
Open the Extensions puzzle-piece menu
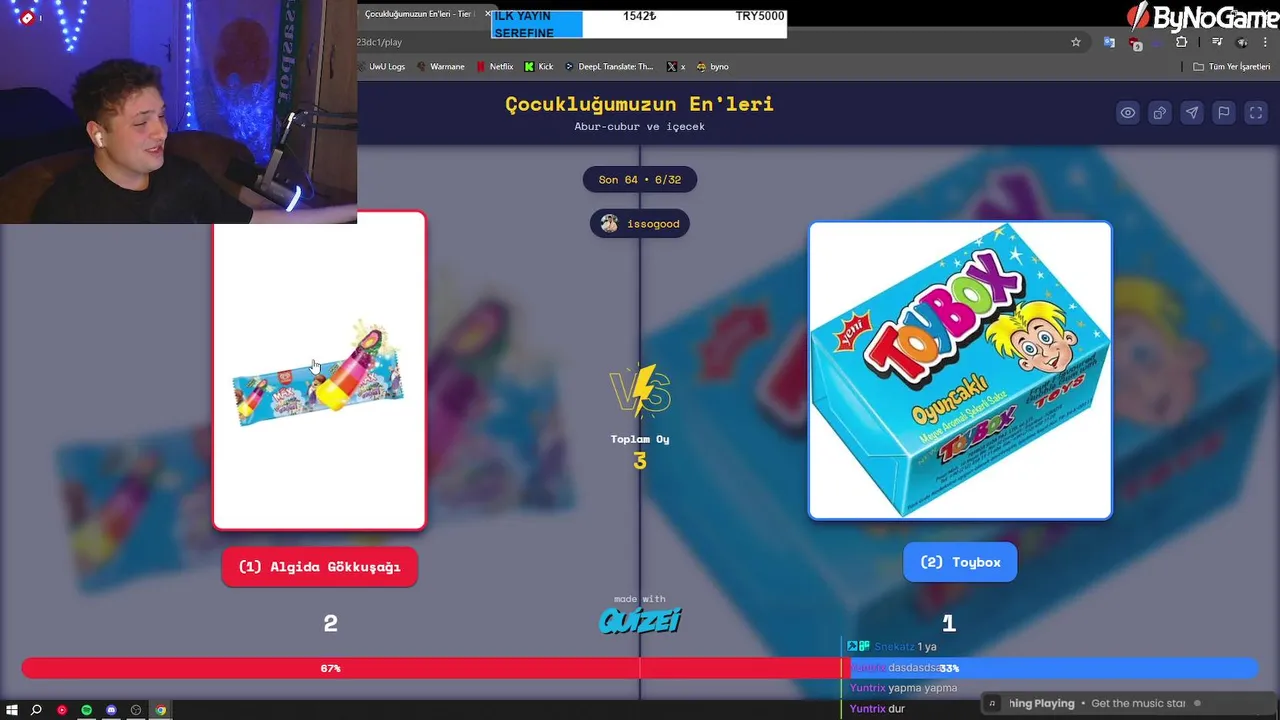[x=1181, y=42]
